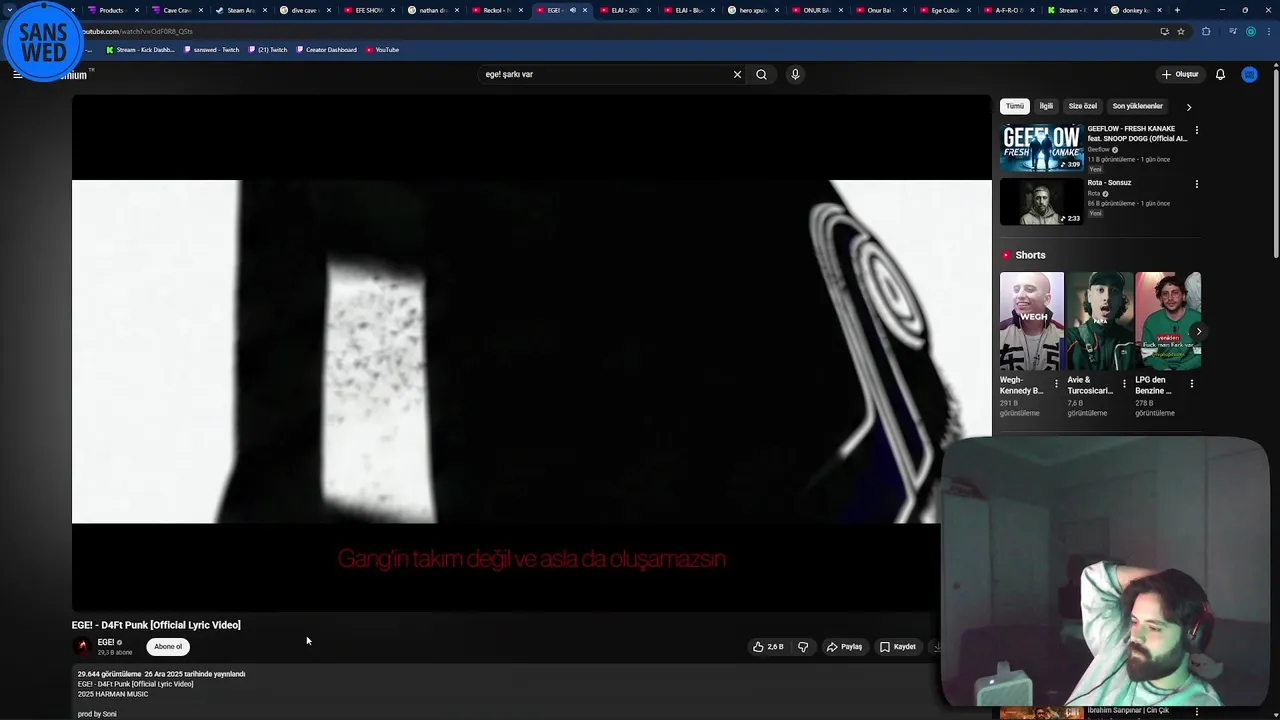The image size is (1280, 720).
Task: Select the Tümü filter chip
Action: (x=1015, y=106)
